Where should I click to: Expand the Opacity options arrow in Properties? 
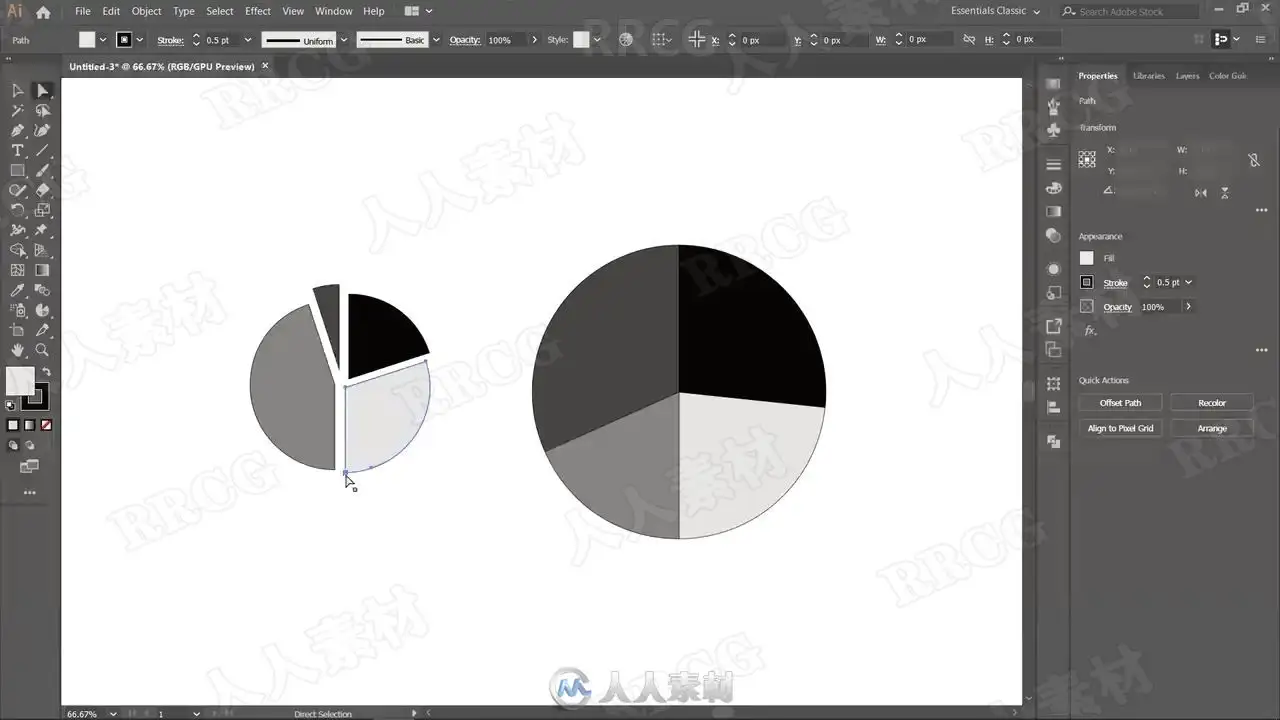pyautogui.click(x=1188, y=307)
